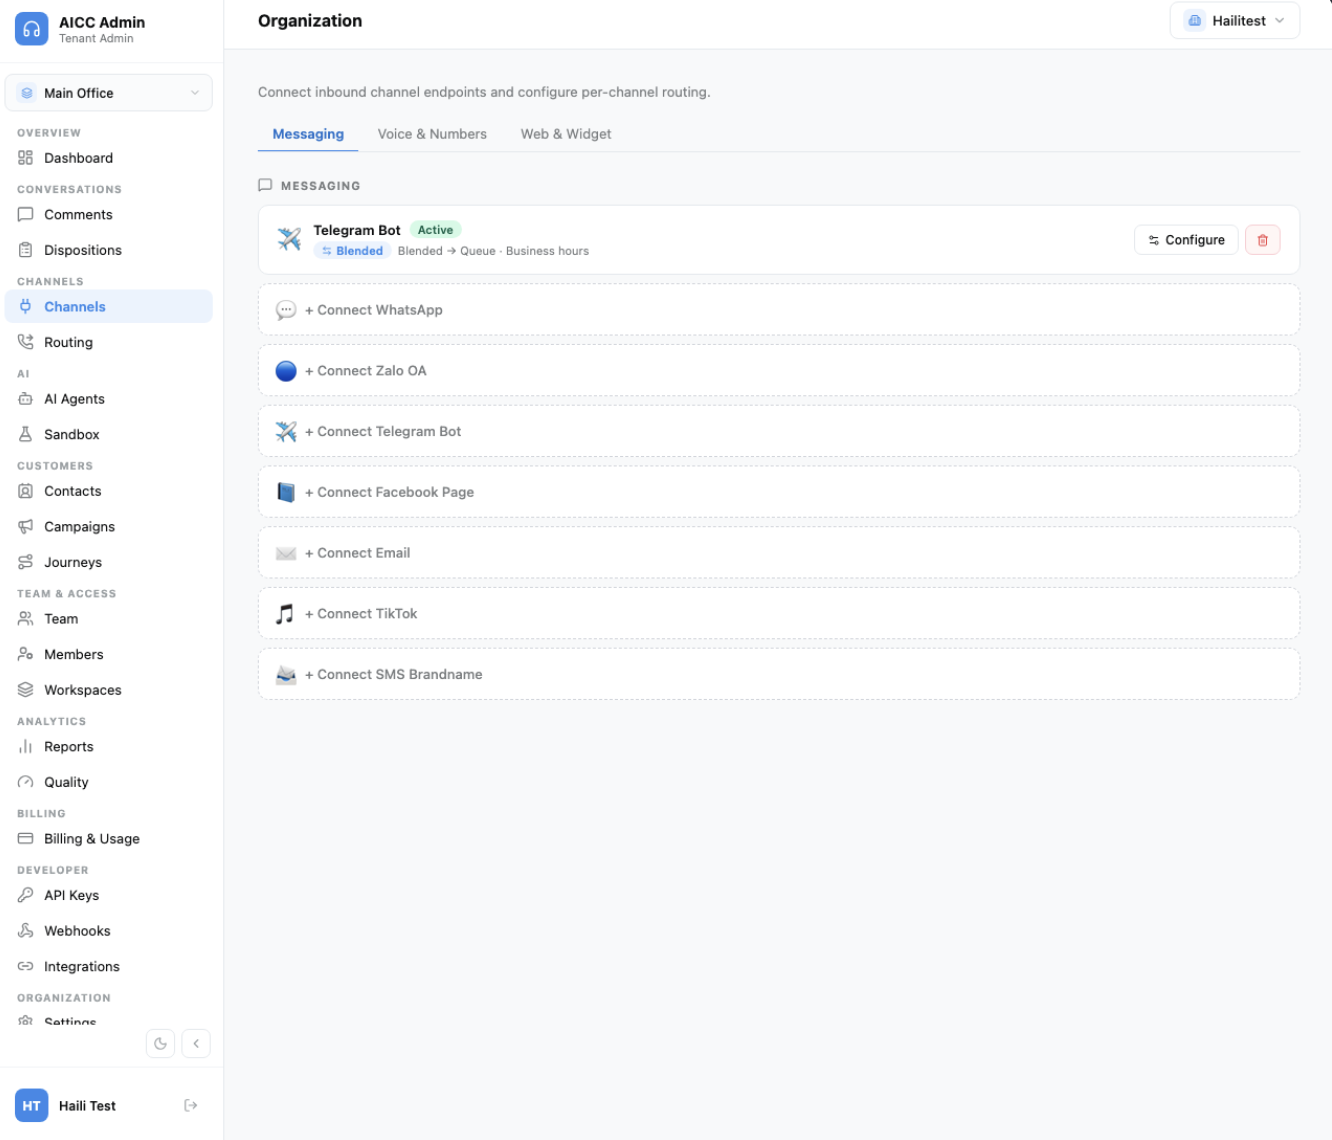The height and width of the screenshot is (1140, 1332).
Task: Click the AI Agents robot icon
Action: [x=26, y=399]
